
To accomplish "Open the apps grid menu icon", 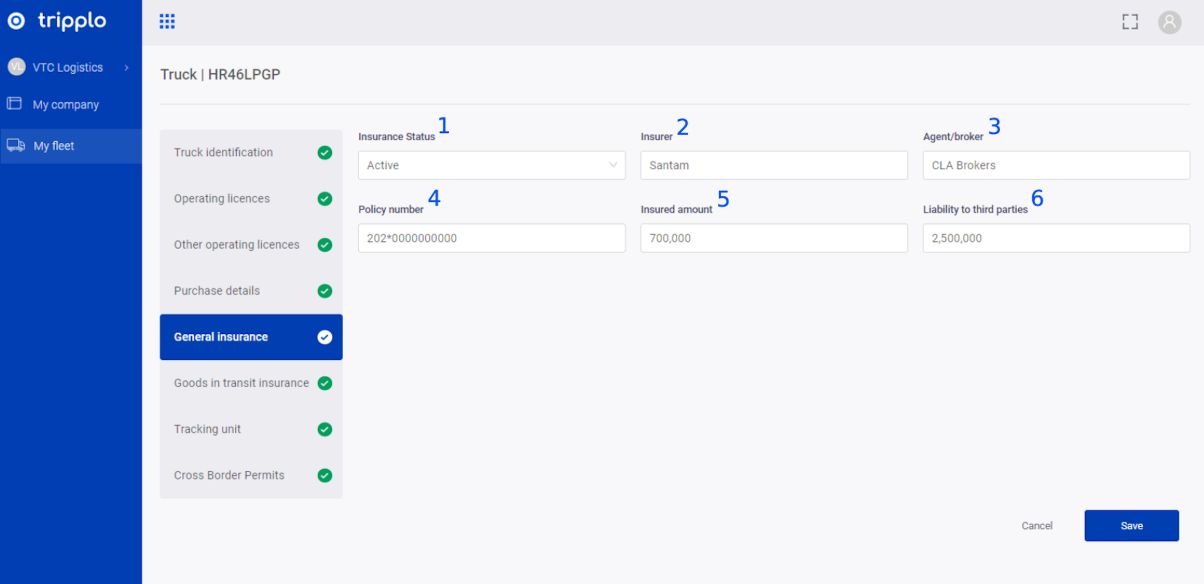I will point(167,22).
